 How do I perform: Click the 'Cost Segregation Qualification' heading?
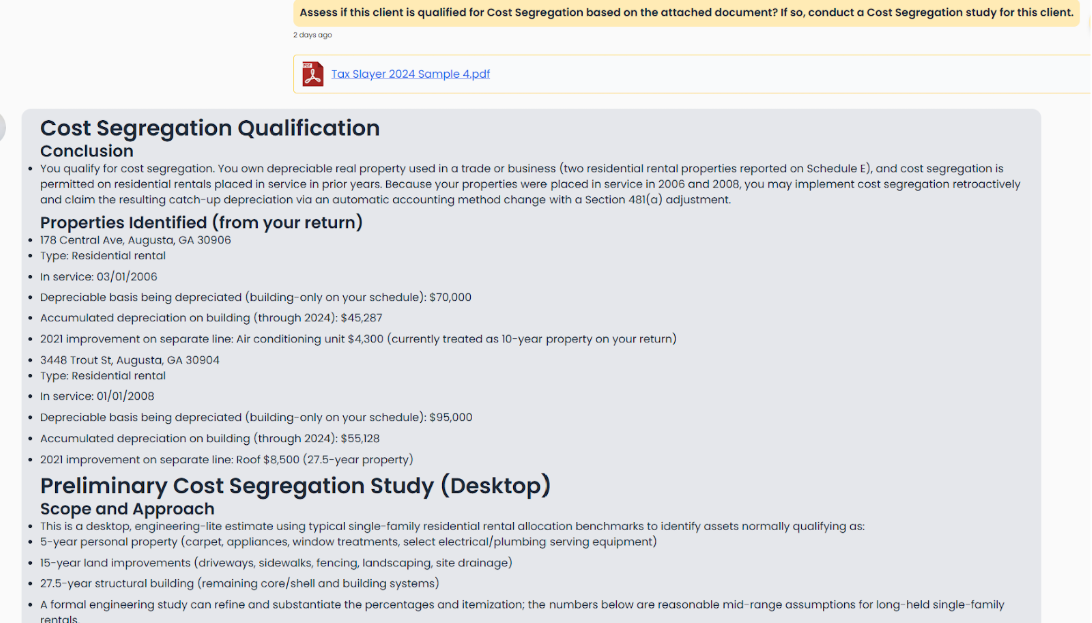tap(210, 128)
